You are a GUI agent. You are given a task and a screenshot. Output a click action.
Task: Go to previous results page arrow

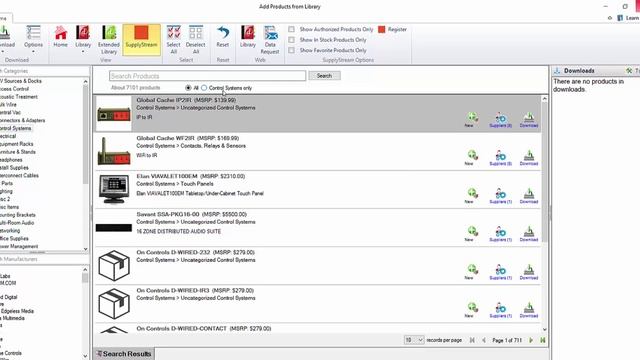(x=484, y=340)
